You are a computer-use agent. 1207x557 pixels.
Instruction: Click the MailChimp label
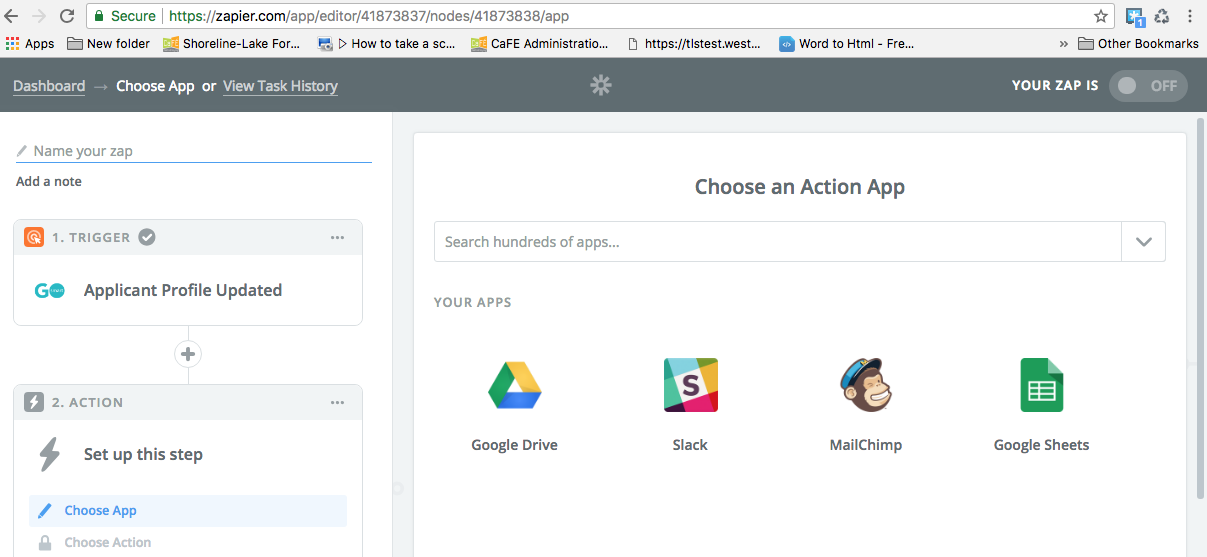tap(866, 445)
